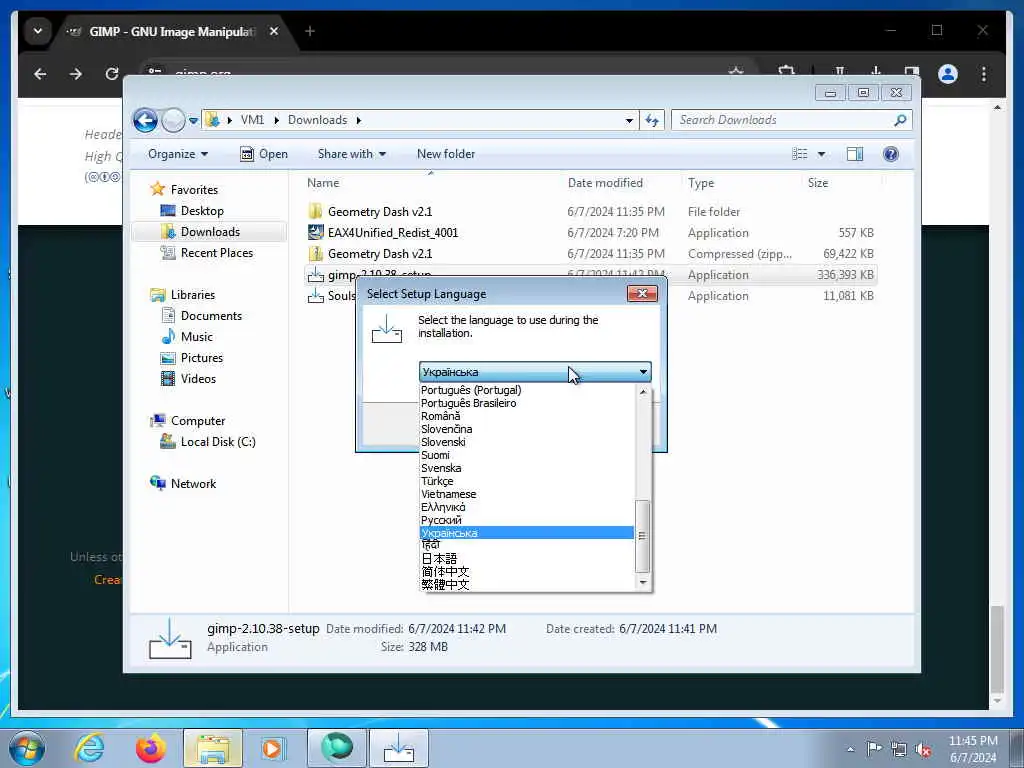Toggle the preview pane icon
This screenshot has height=768, width=1024.
tap(855, 154)
